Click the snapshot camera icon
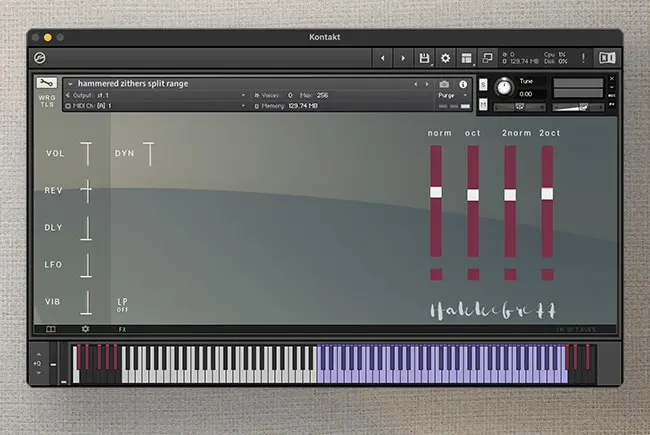 tap(444, 84)
